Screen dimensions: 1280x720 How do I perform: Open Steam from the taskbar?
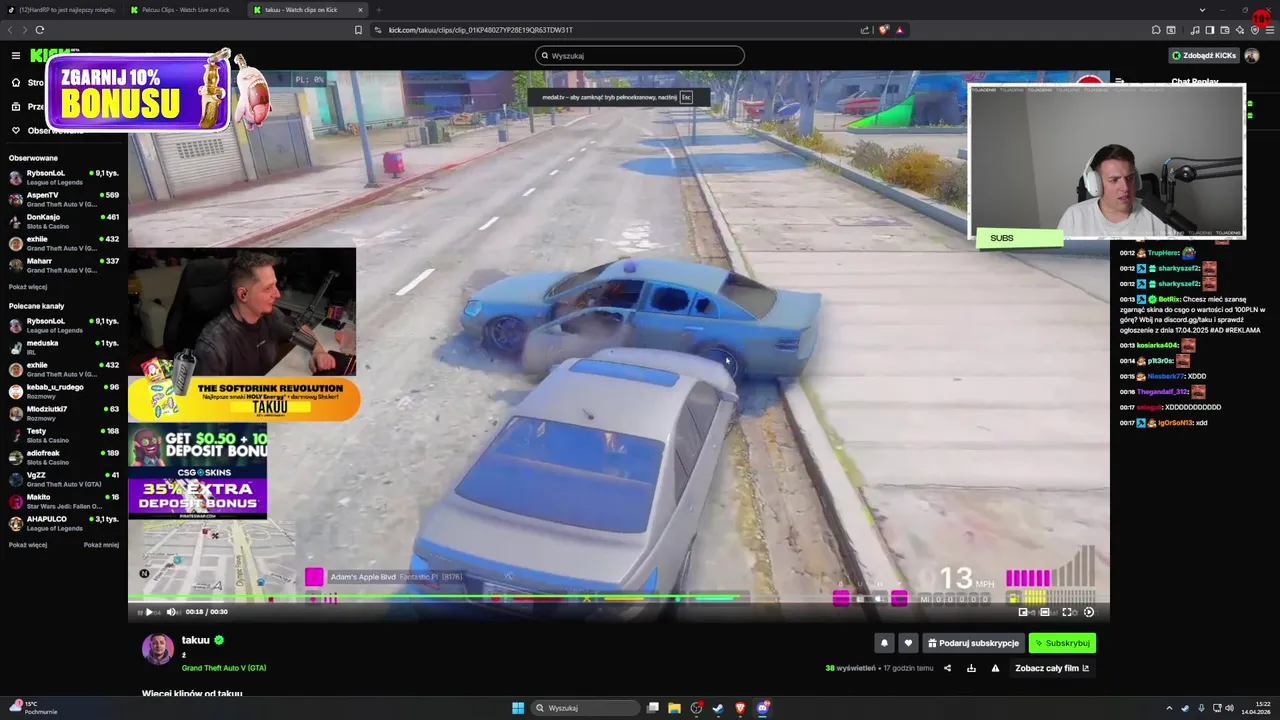pos(718,708)
